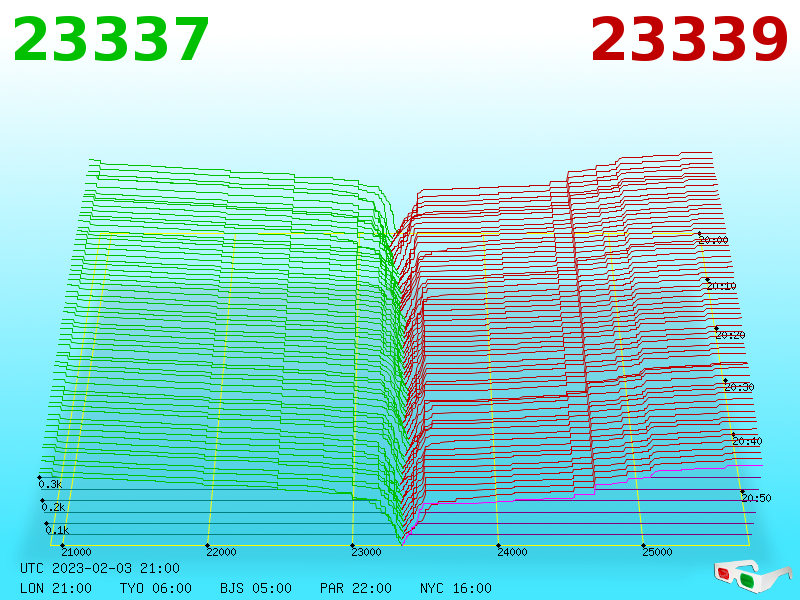
Task: Click the NYC 16:00 clock
Action: [x=456, y=588]
